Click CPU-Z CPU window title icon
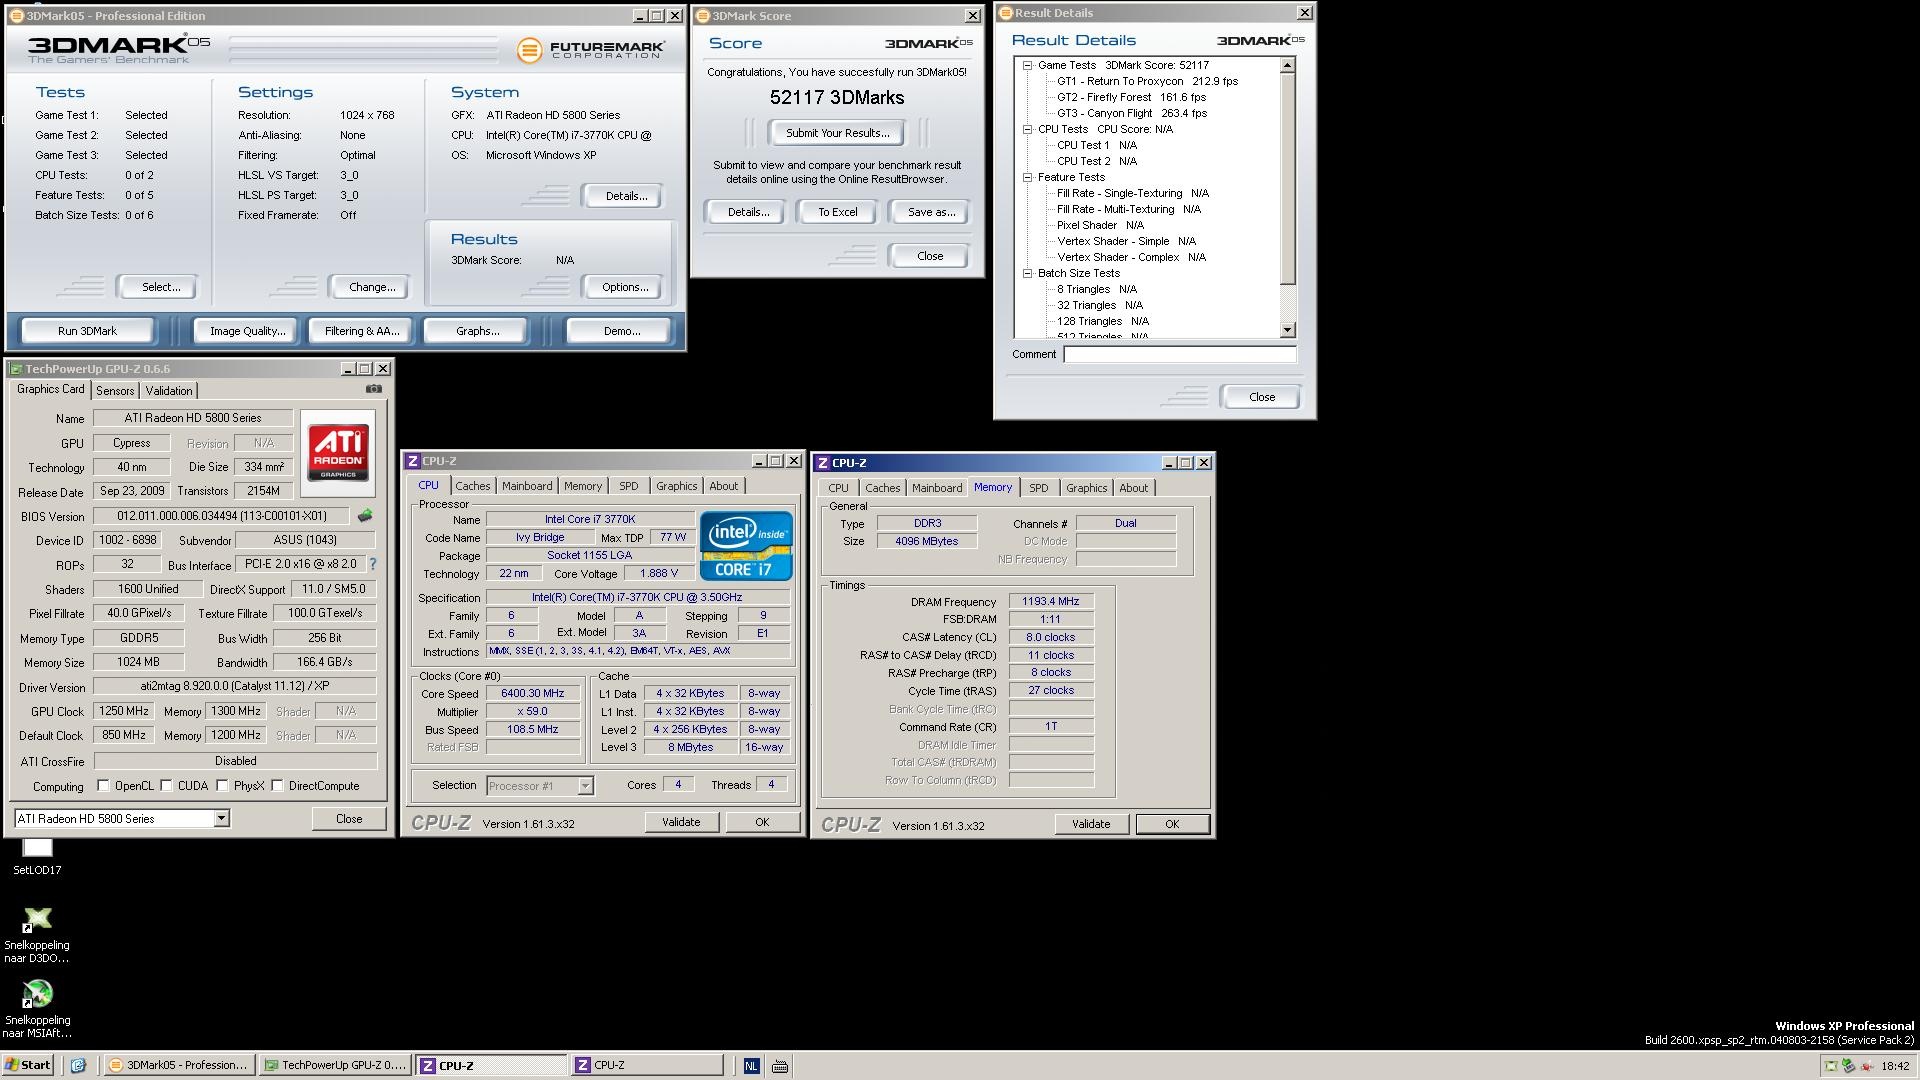 coord(412,461)
